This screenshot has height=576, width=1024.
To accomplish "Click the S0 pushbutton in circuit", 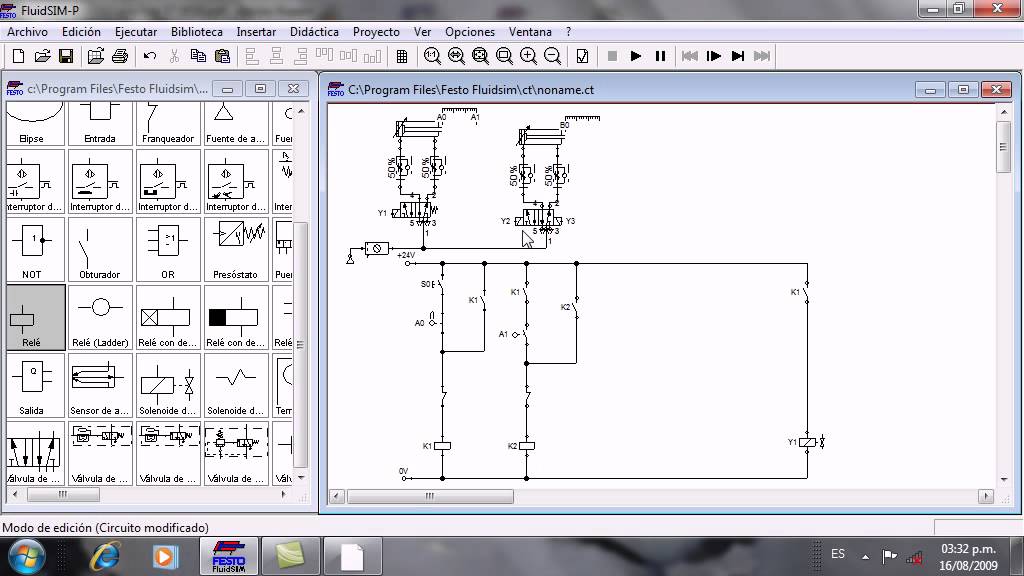I will coord(440,285).
